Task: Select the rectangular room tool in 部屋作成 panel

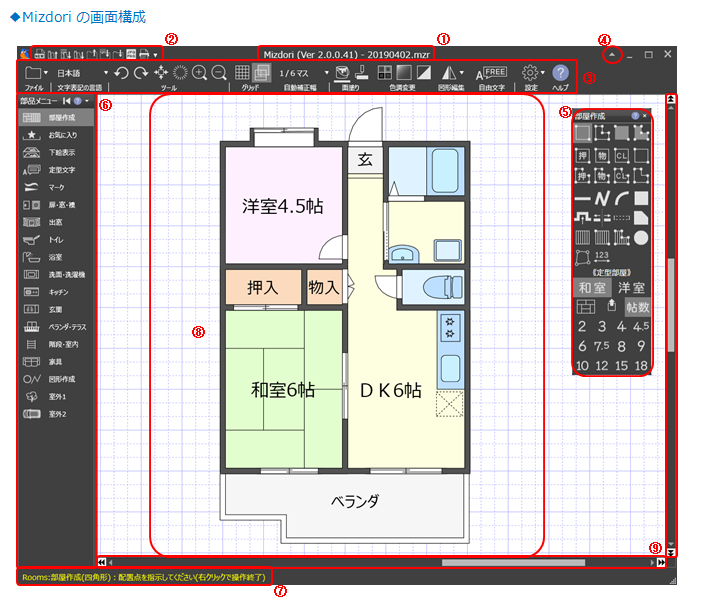Action: [582, 133]
